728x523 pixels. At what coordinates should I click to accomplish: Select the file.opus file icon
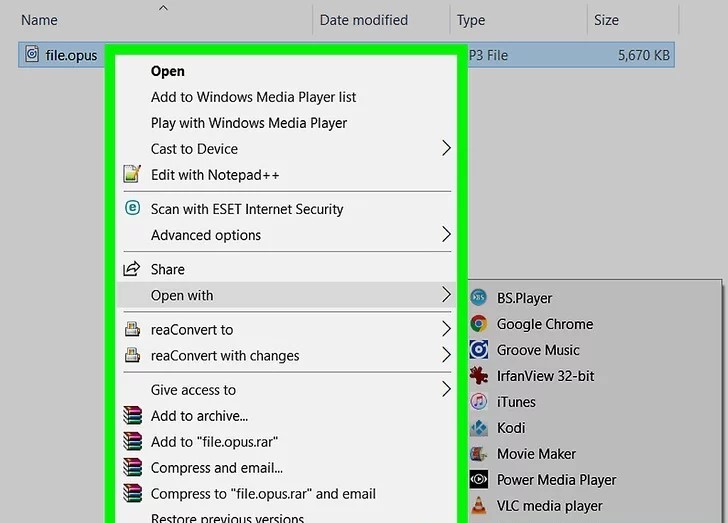(x=32, y=54)
